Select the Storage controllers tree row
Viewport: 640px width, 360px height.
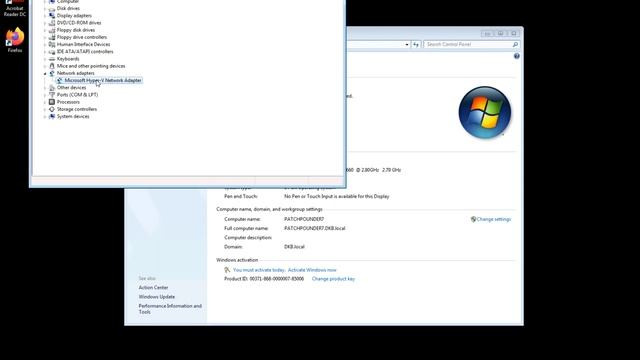77,109
